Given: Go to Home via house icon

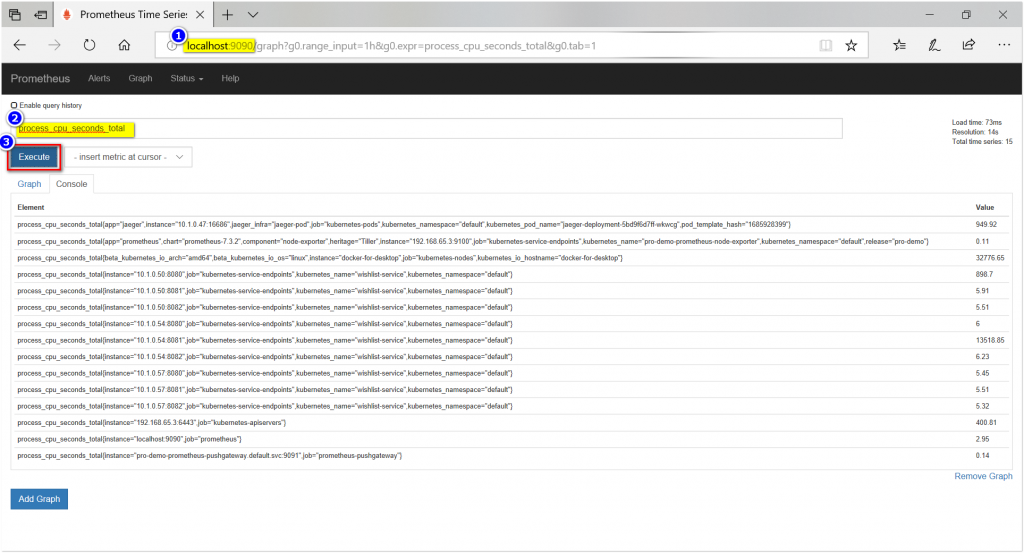Looking at the screenshot, I should [x=124, y=45].
